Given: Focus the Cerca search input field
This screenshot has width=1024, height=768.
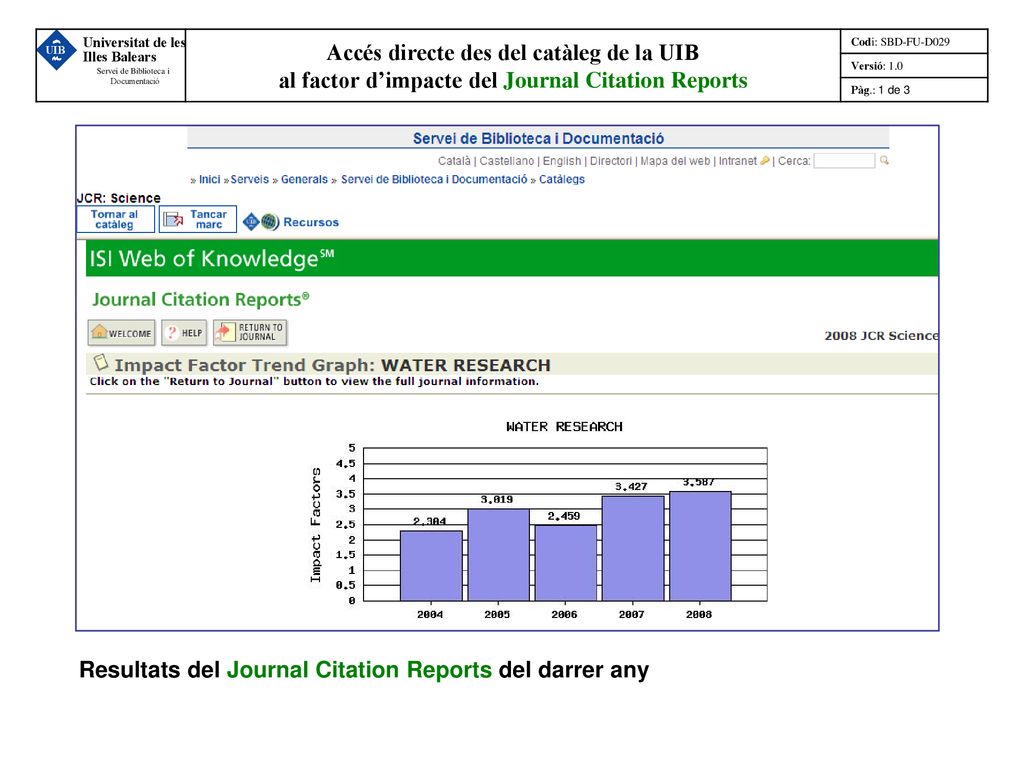Looking at the screenshot, I should click(x=844, y=161).
